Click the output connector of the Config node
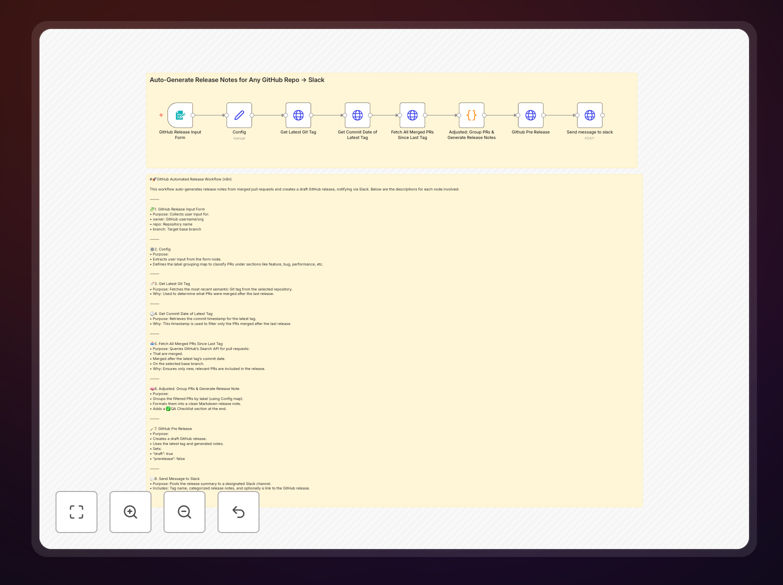This screenshot has width=783, height=585. pyautogui.click(x=252, y=115)
